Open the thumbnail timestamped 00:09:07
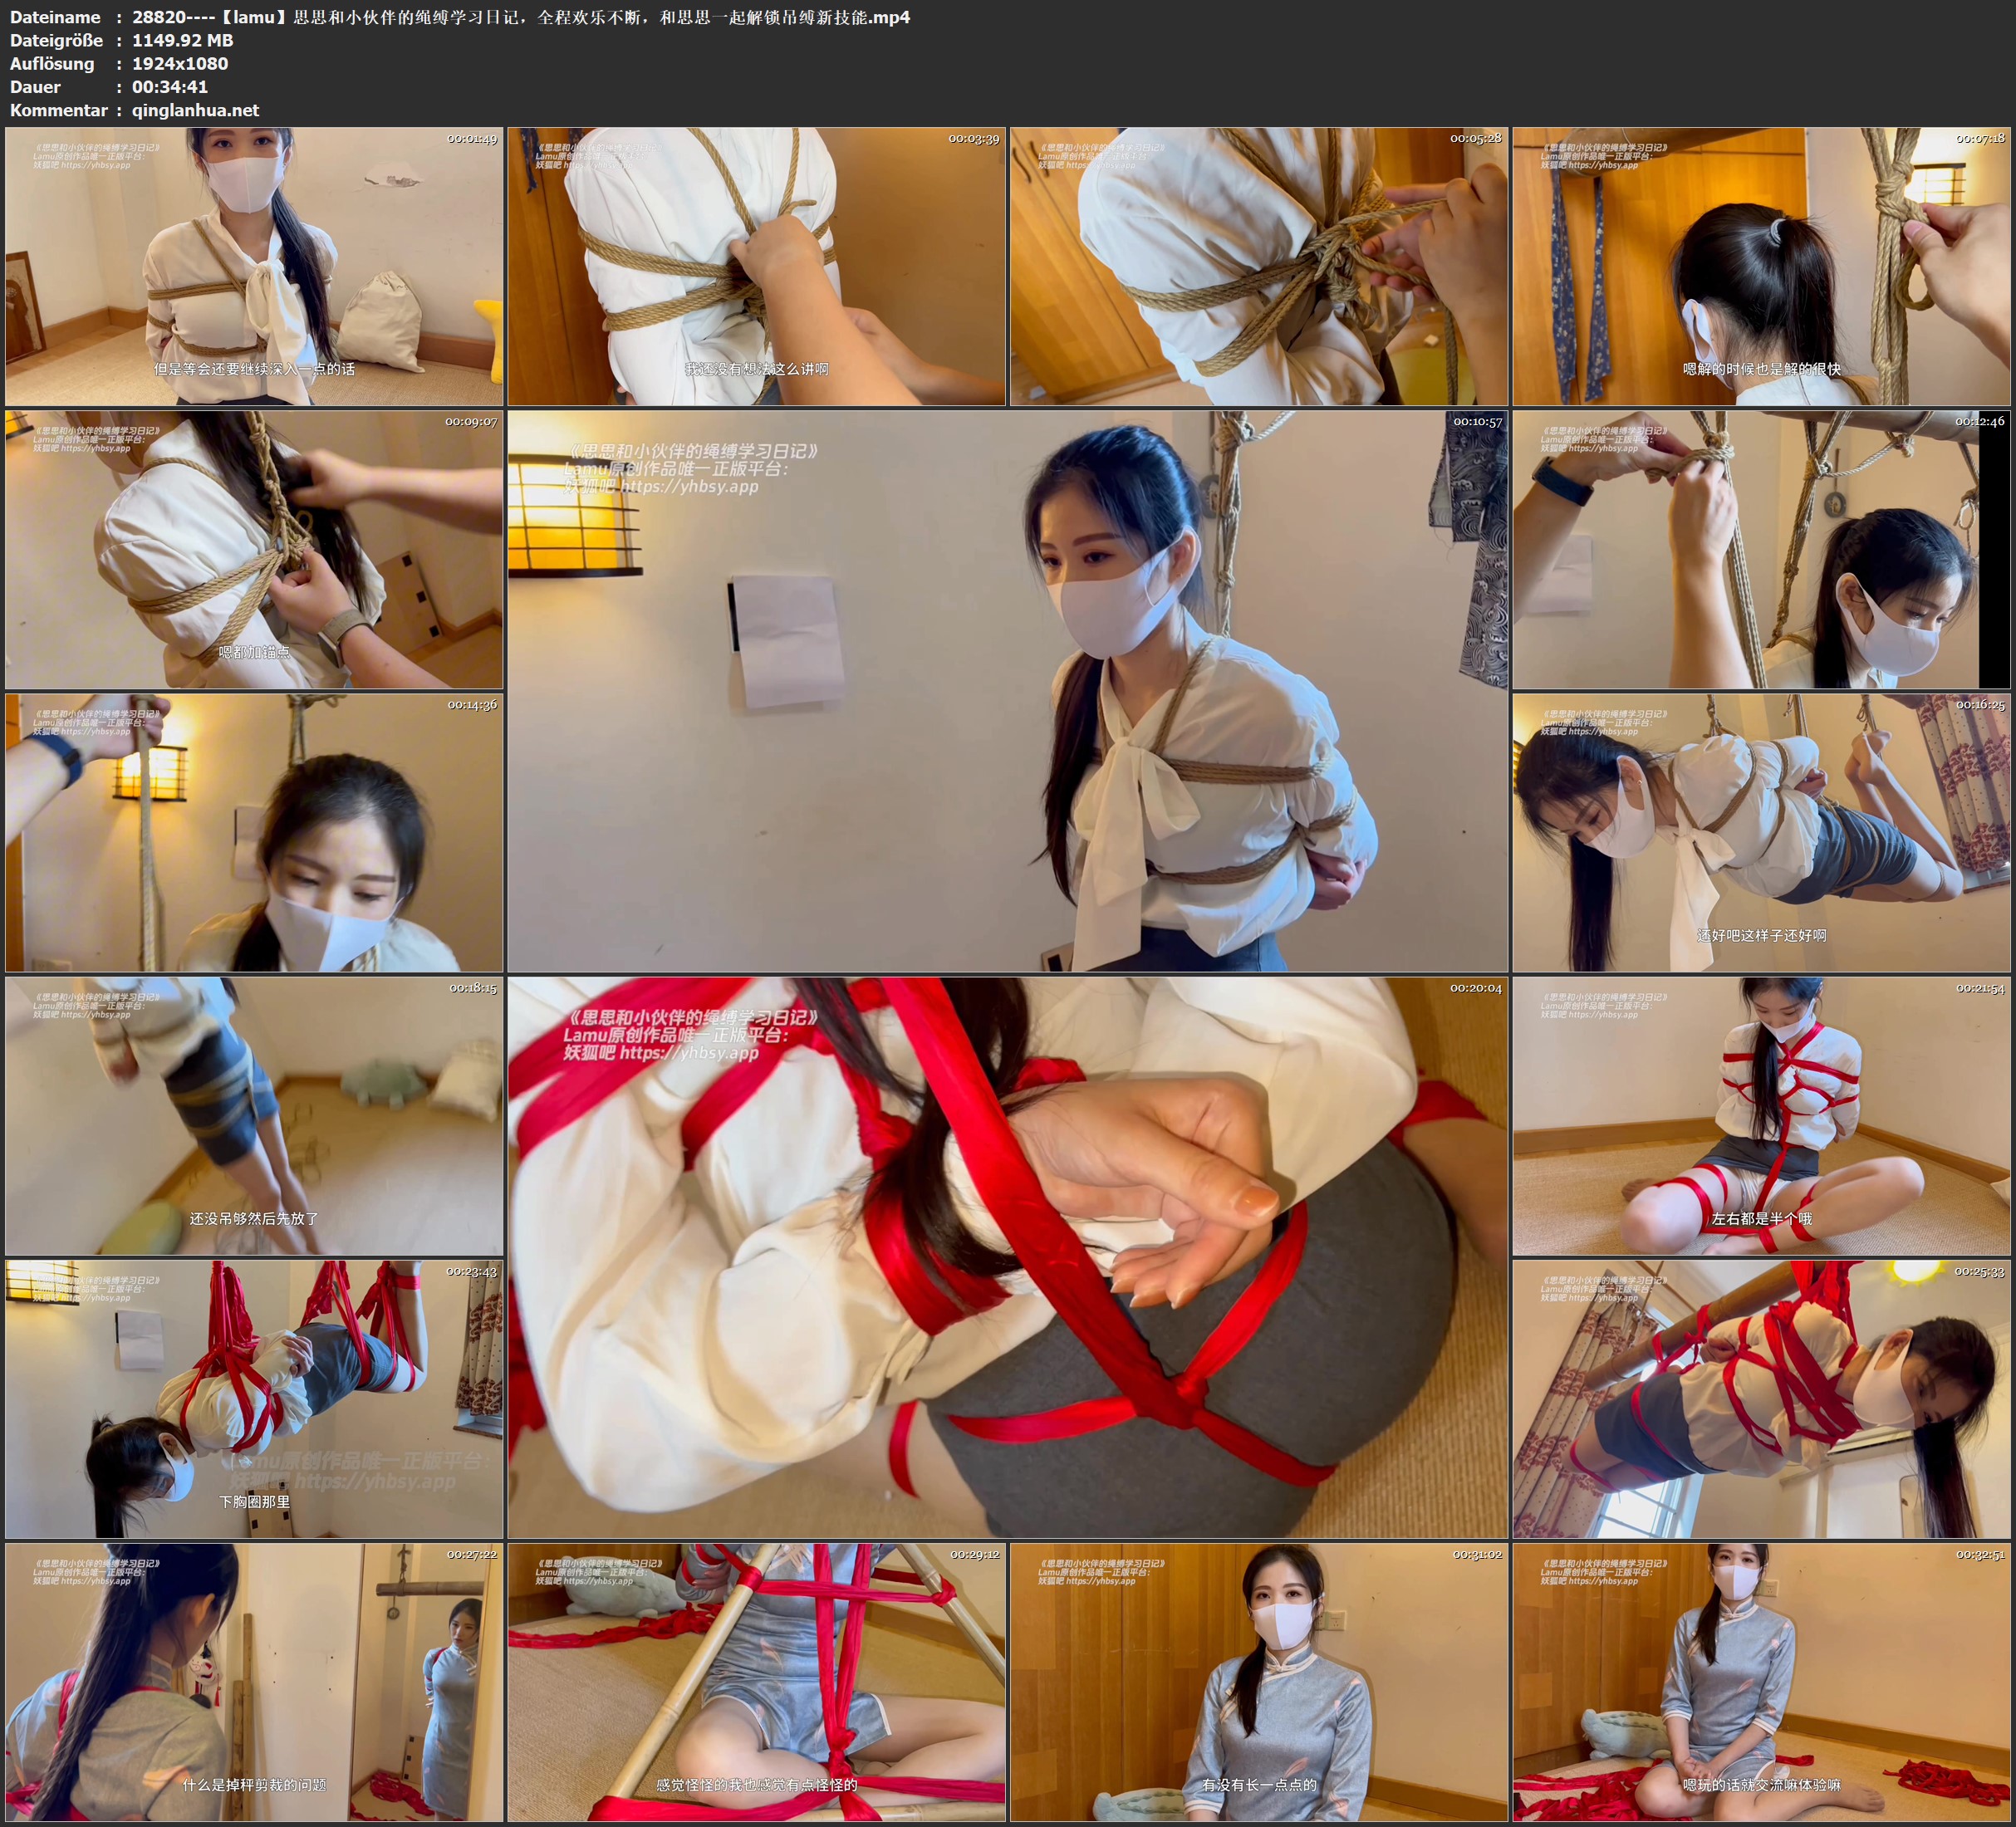This screenshot has height=1827, width=2016. point(254,549)
